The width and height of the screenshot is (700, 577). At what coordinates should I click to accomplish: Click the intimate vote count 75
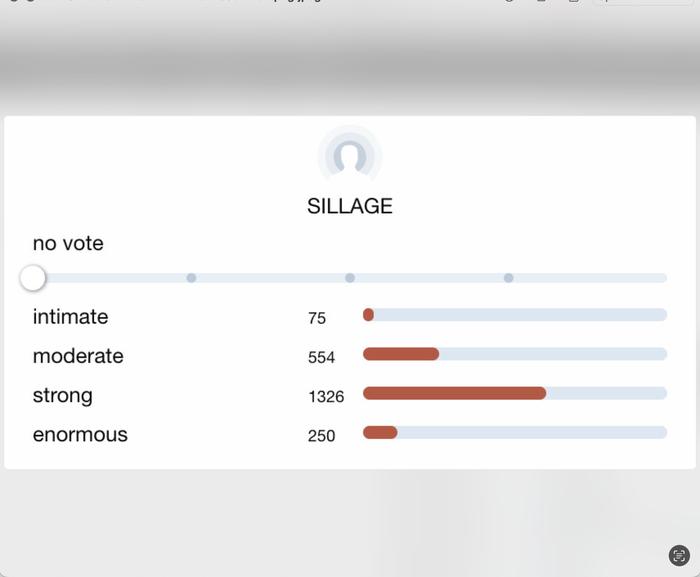pyautogui.click(x=317, y=318)
